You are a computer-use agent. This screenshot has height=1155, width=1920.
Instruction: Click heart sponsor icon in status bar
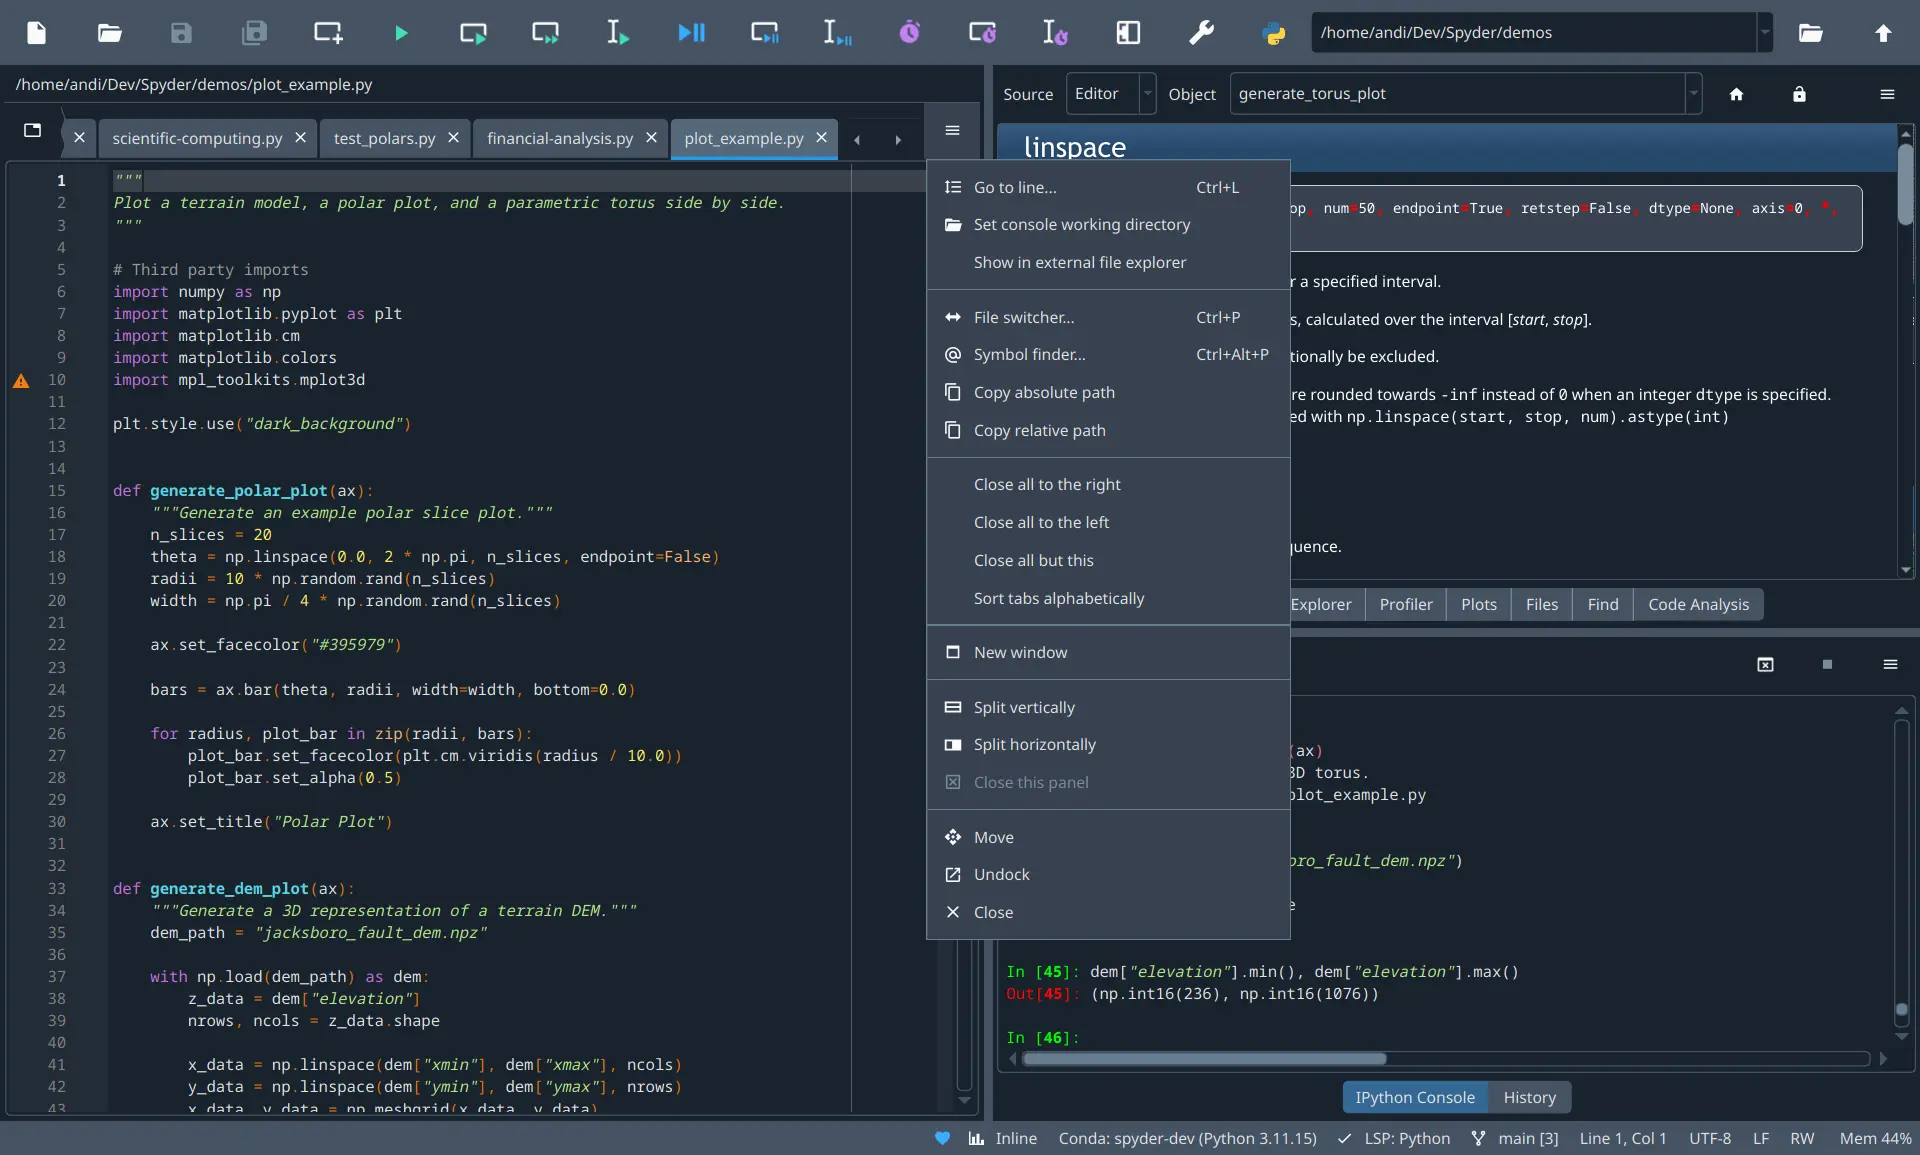942,1138
